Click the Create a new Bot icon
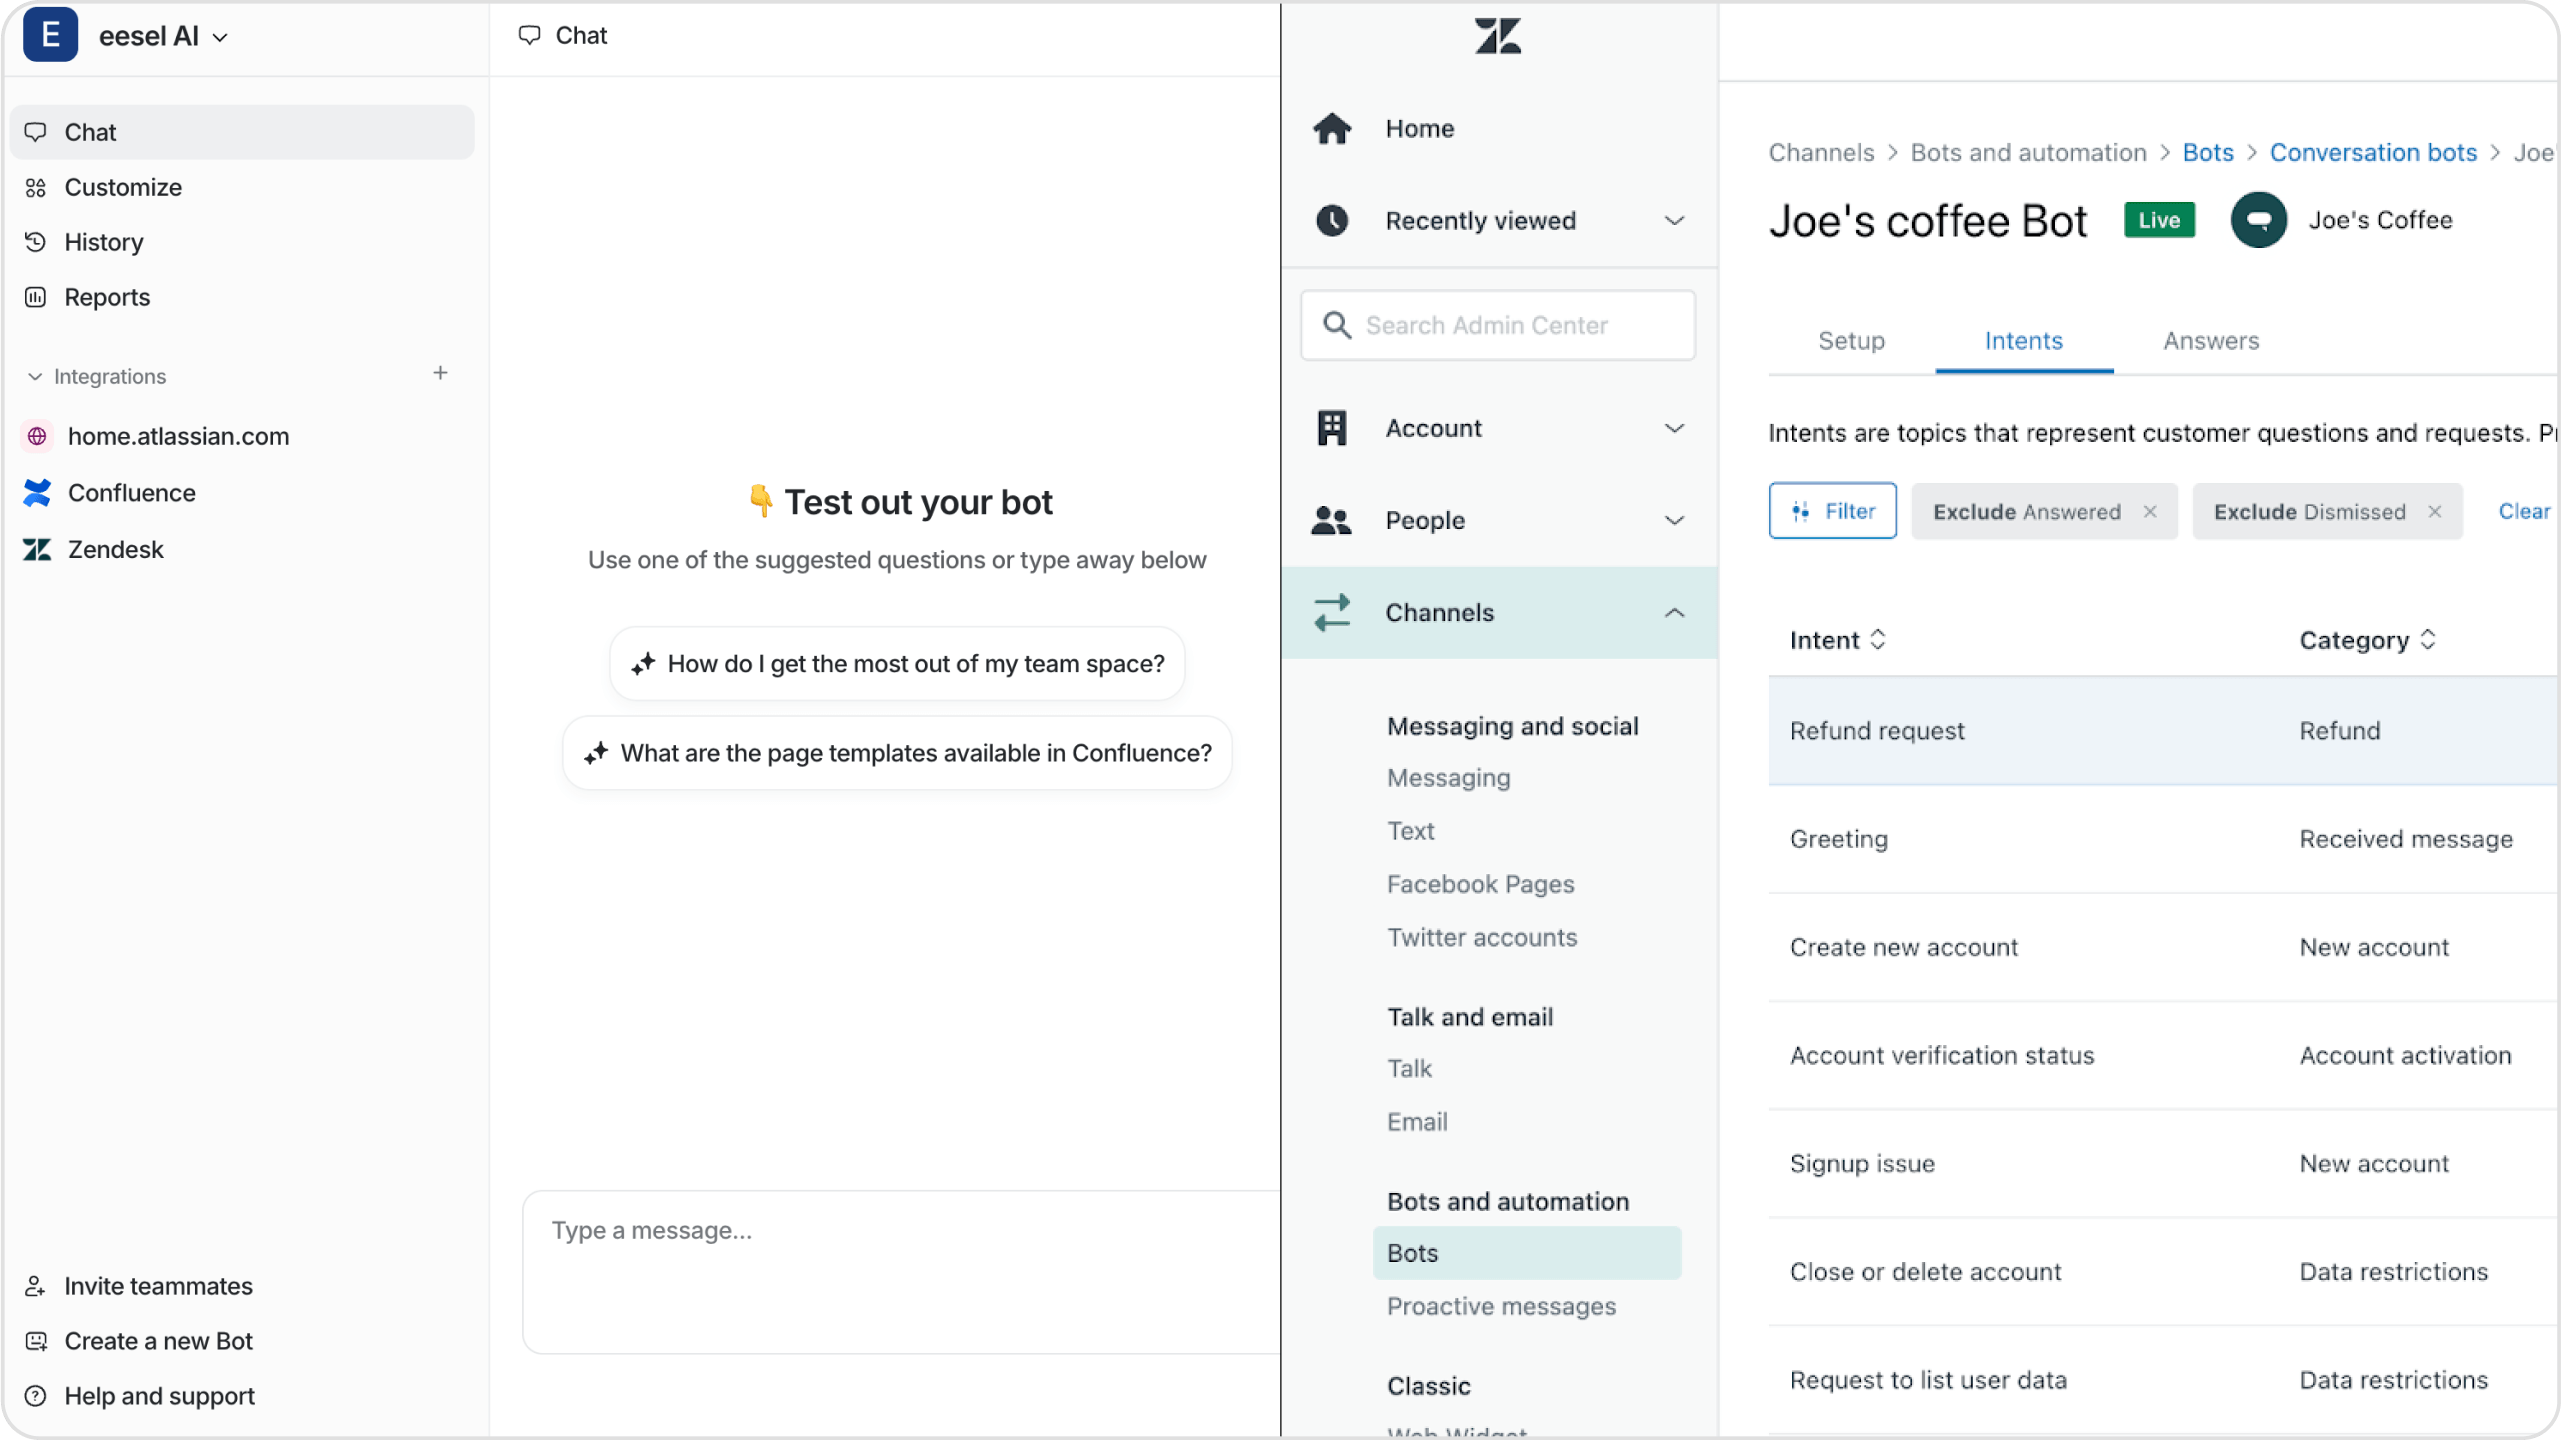The image size is (2561, 1440). (x=36, y=1341)
